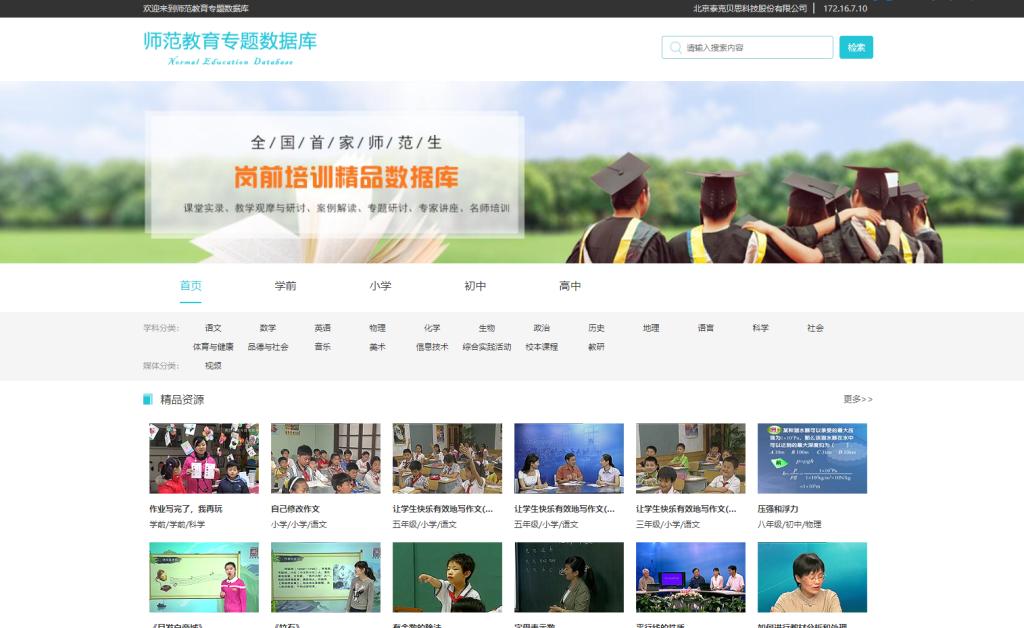Viewport: 1024px width, 628px height.
Task: Open the 初中 tab
Action: [475, 286]
